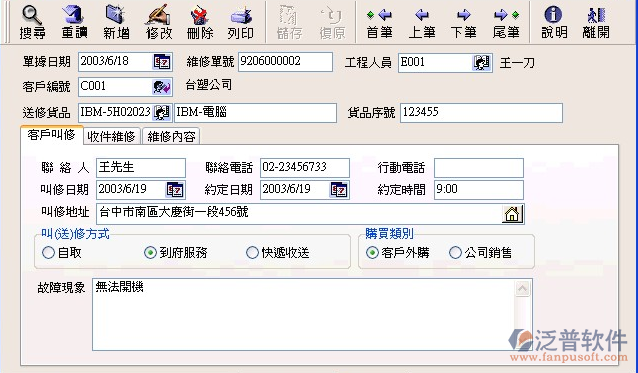Select the 快遞收送 radio option

click(252, 253)
